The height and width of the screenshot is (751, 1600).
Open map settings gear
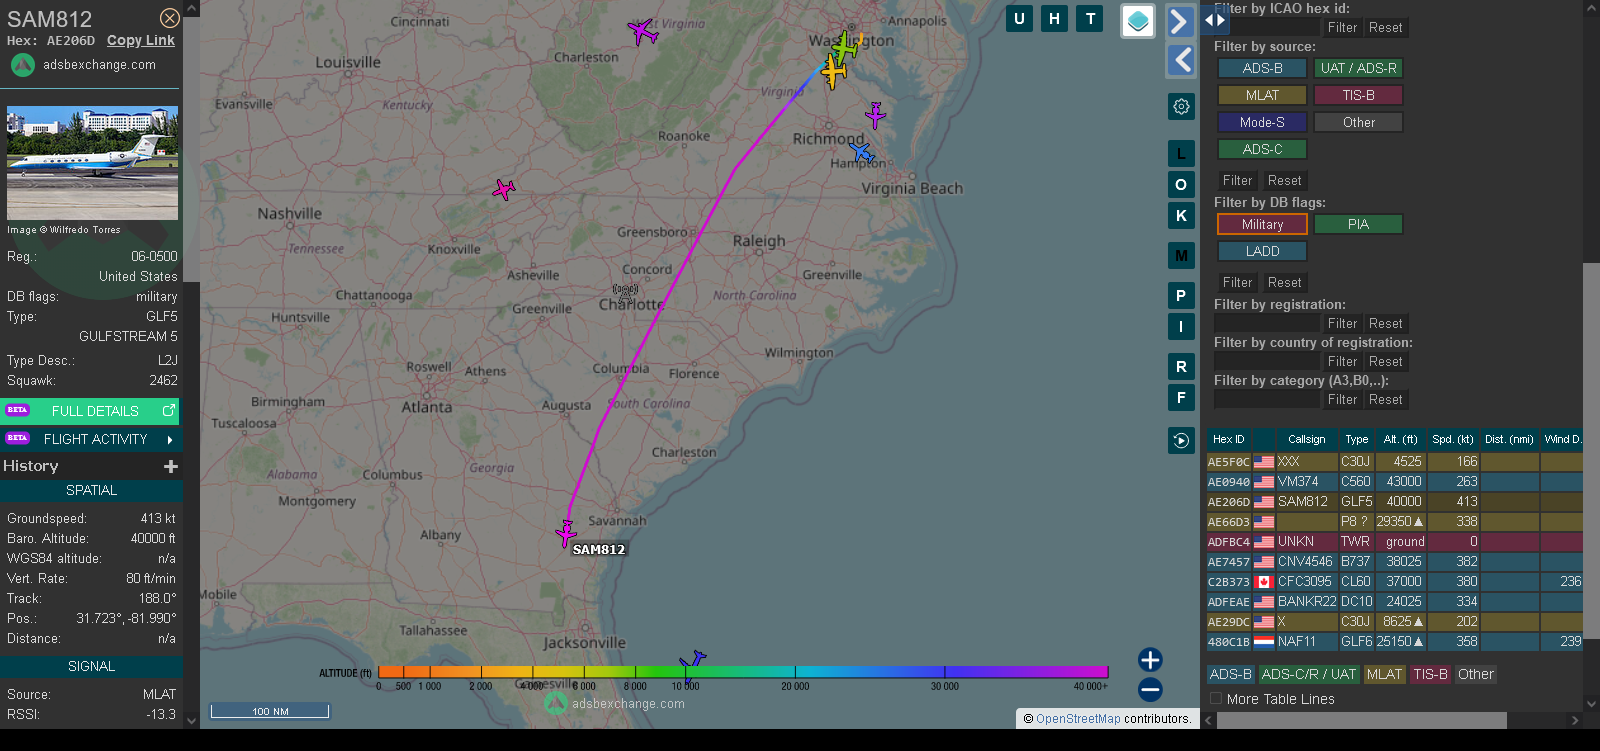(x=1181, y=106)
